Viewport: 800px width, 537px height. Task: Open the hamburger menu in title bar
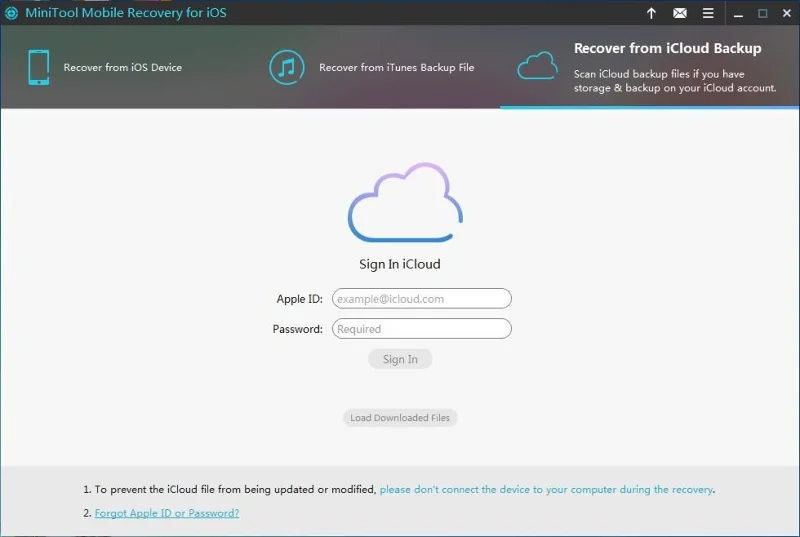pos(708,13)
